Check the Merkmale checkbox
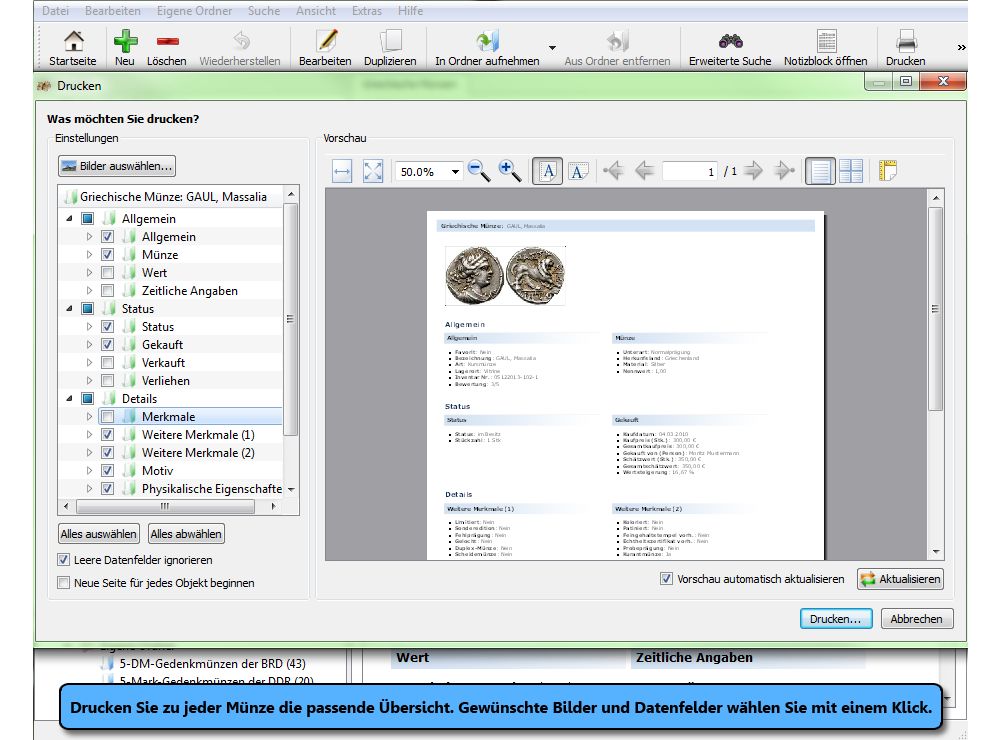This screenshot has width=1001, height=740. (x=108, y=417)
